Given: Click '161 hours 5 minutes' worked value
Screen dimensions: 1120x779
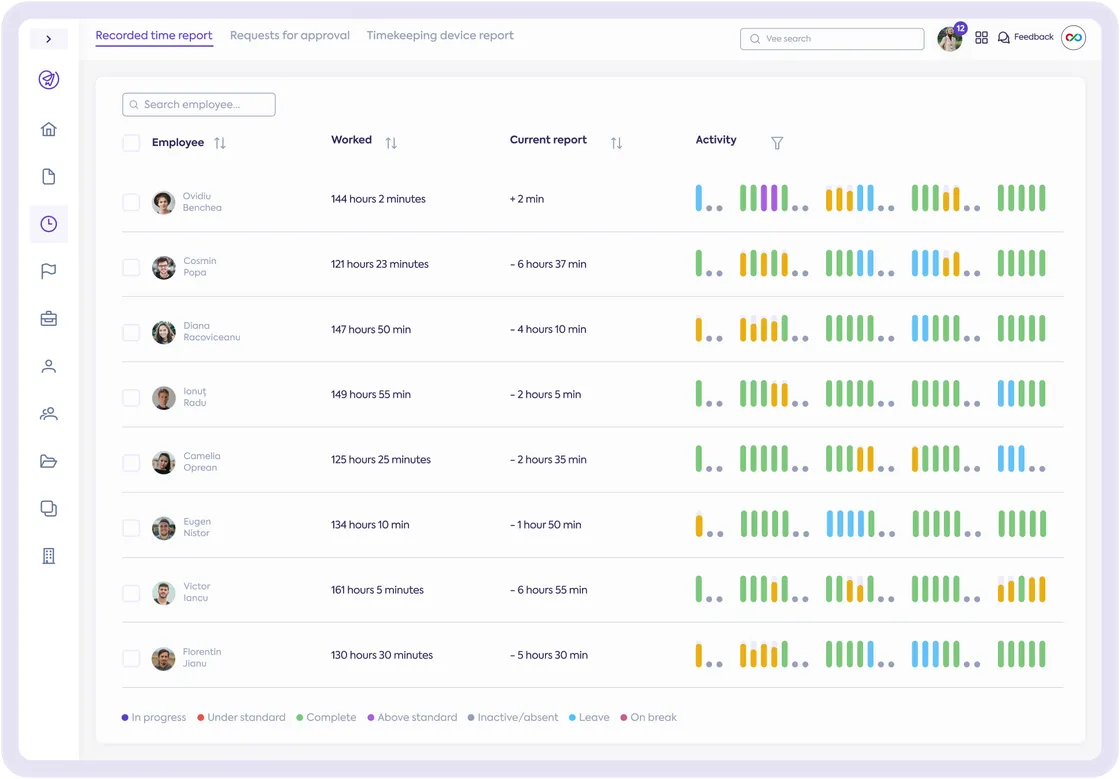Looking at the screenshot, I should [x=377, y=590].
